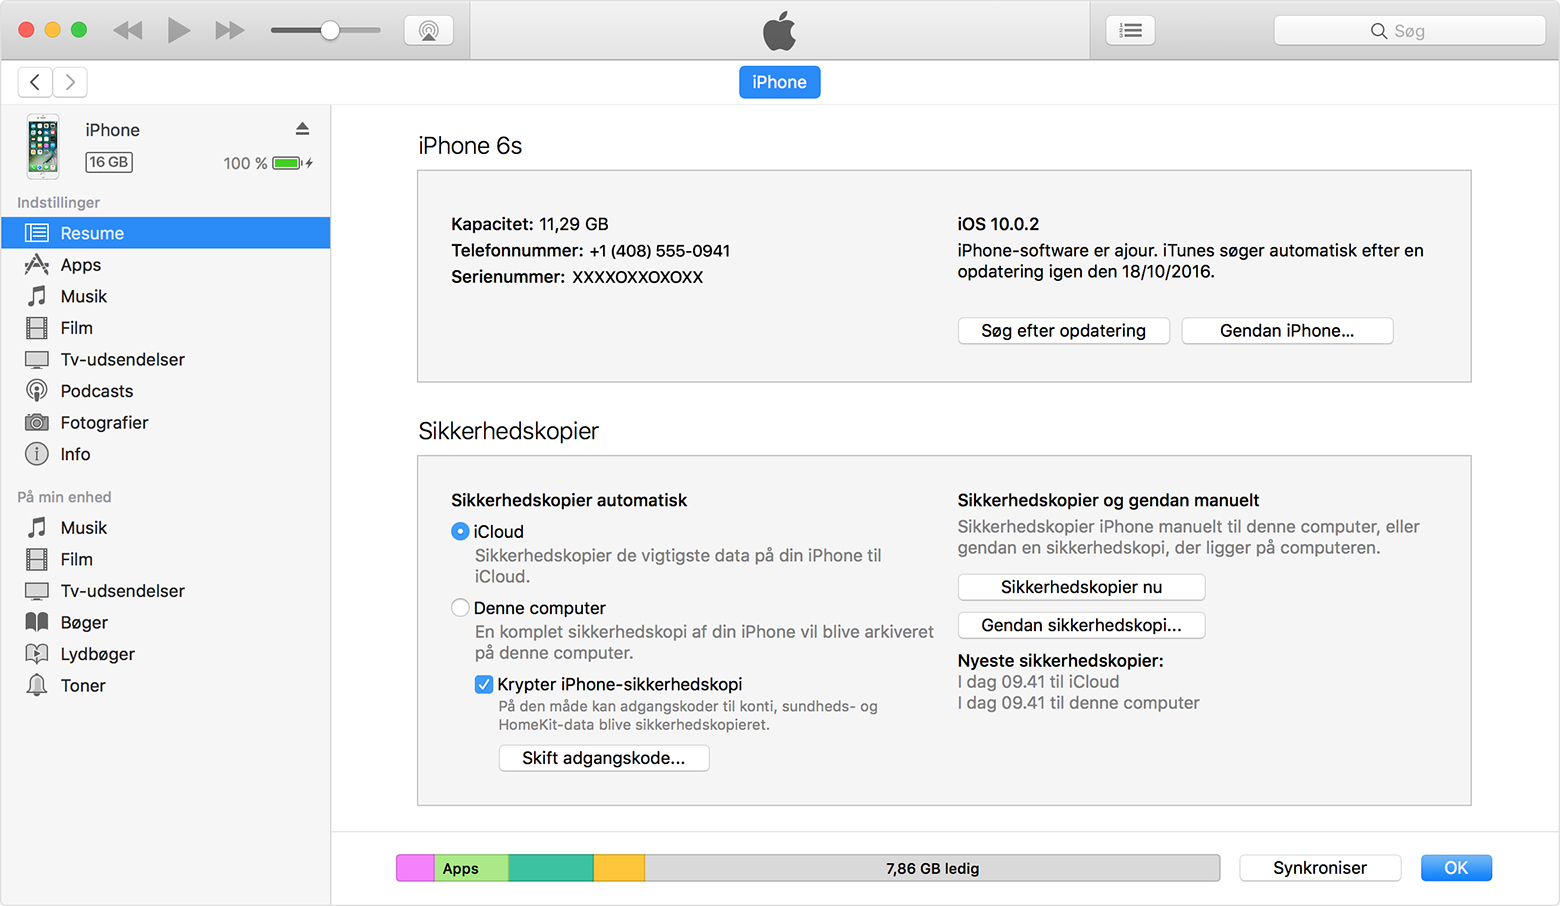Click the iOS 10.0.2 version text
The height and width of the screenshot is (906, 1560).
pyautogui.click(x=998, y=224)
